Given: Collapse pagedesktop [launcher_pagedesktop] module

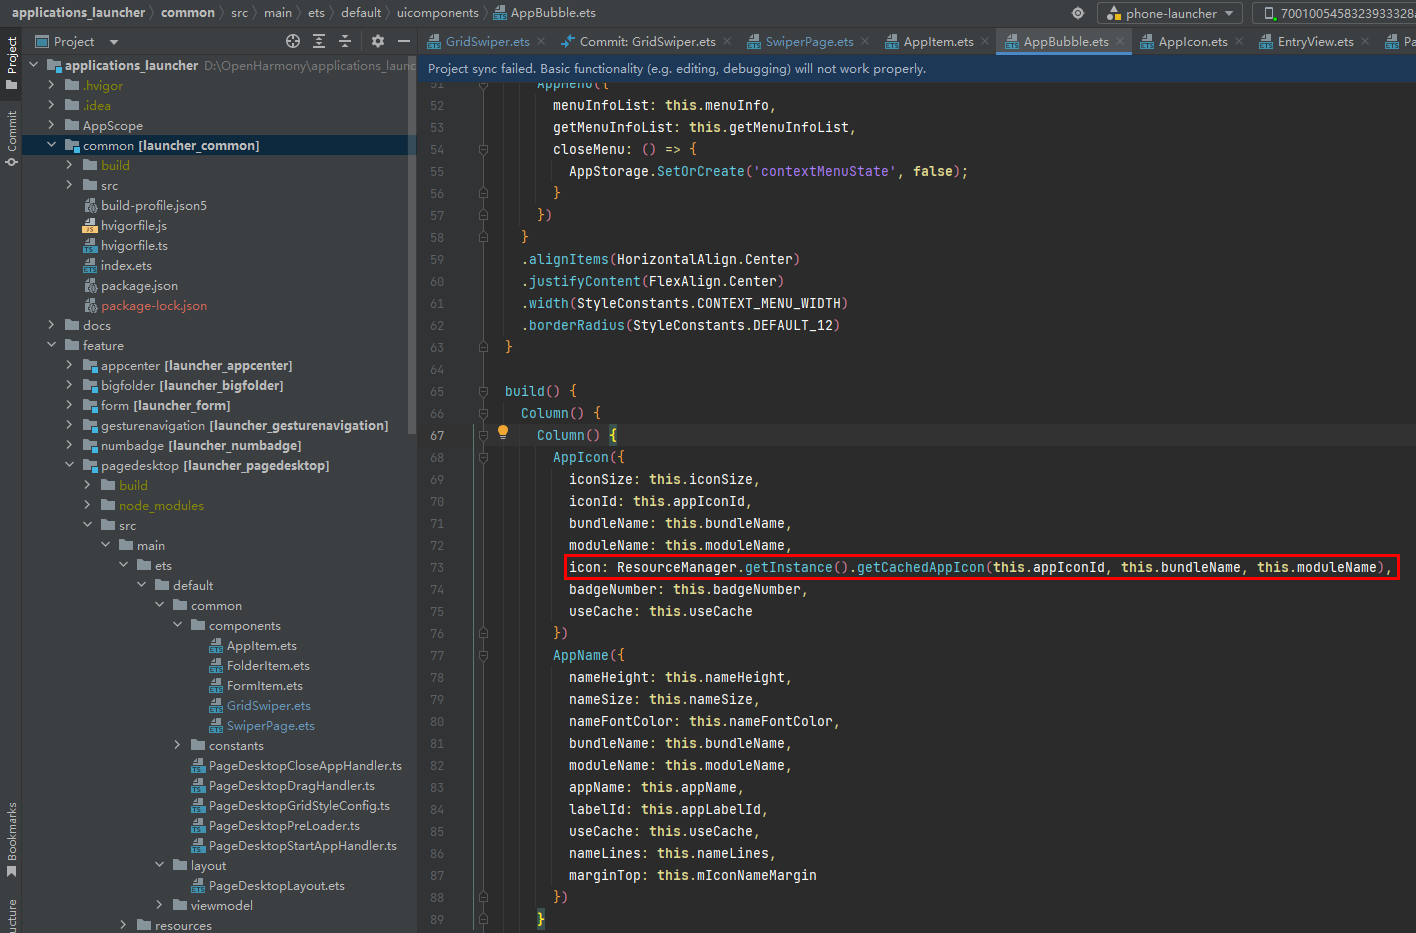Looking at the screenshot, I should click(69, 465).
